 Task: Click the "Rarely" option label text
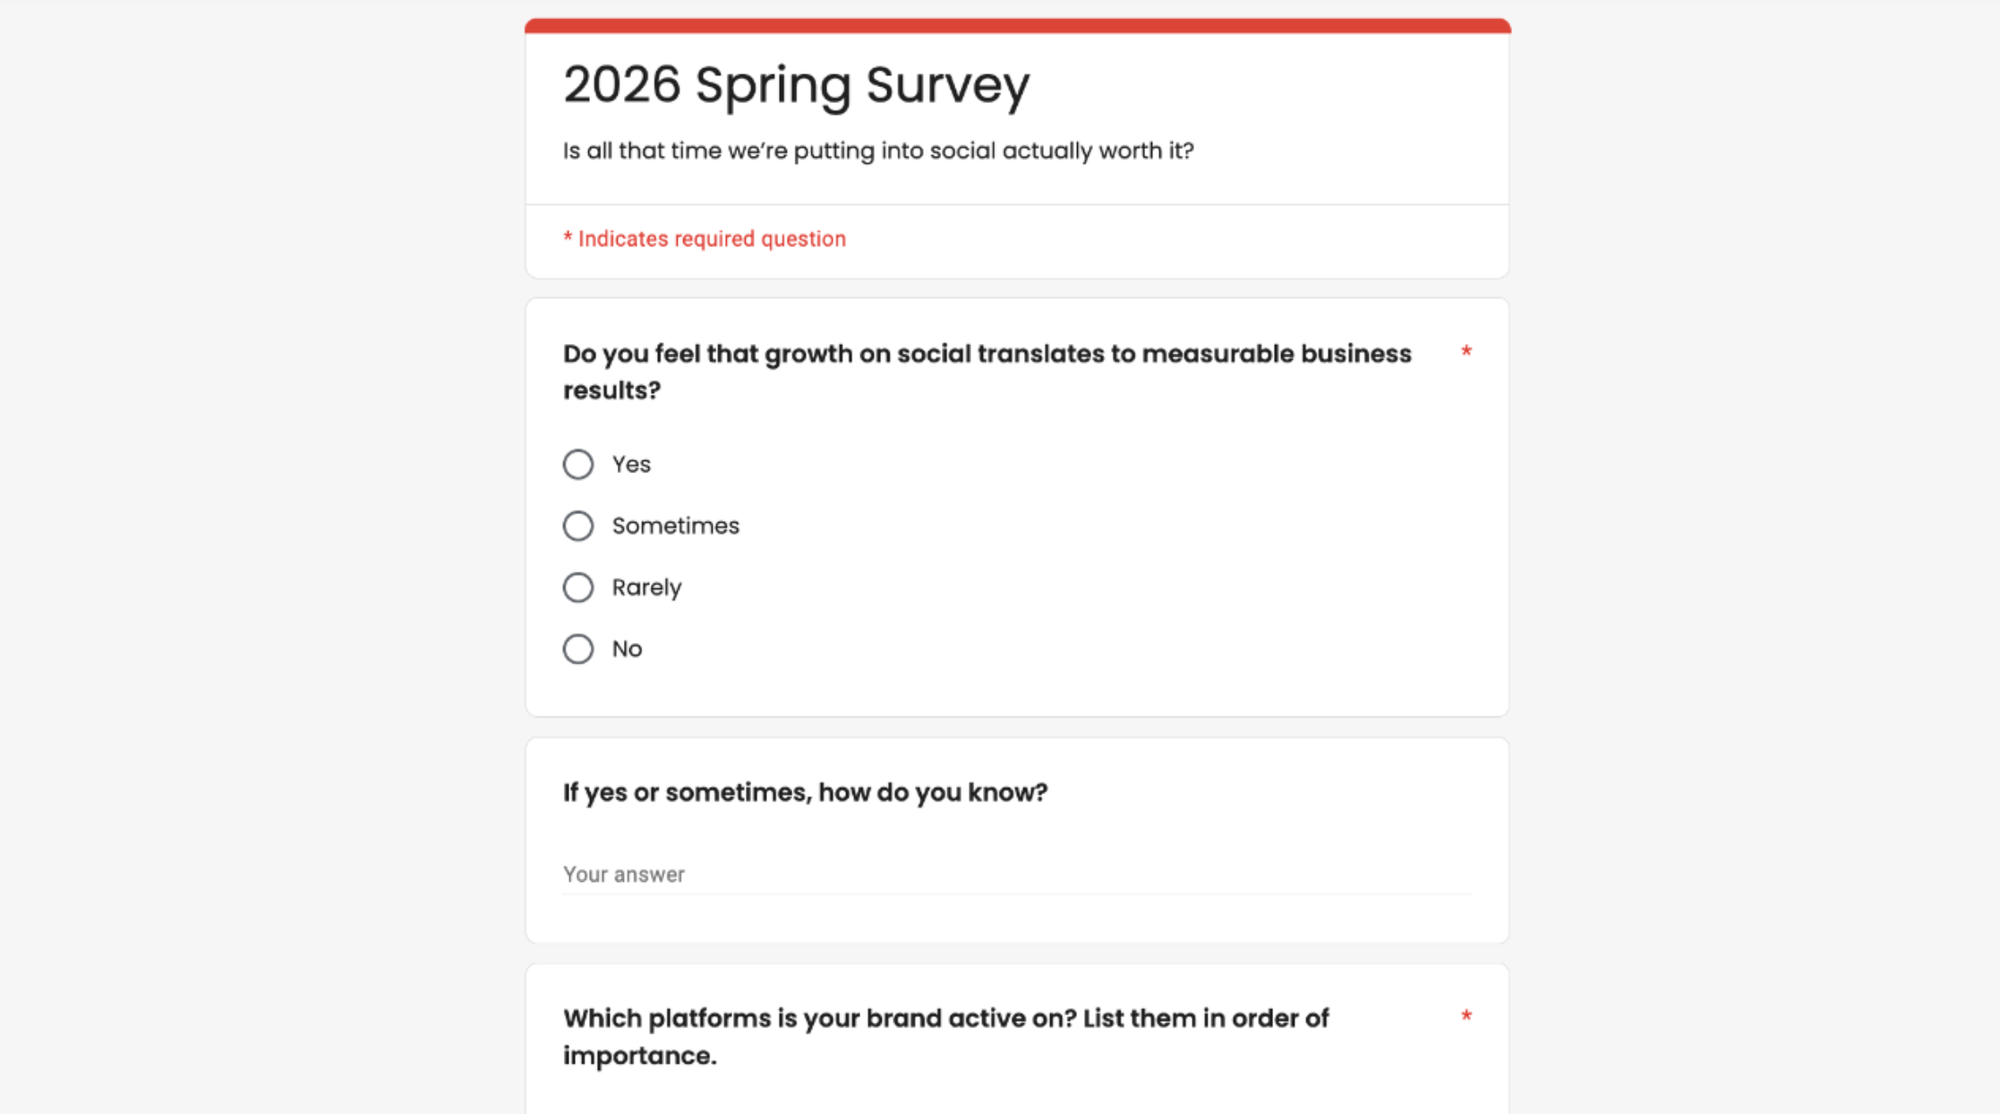pos(646,587)
